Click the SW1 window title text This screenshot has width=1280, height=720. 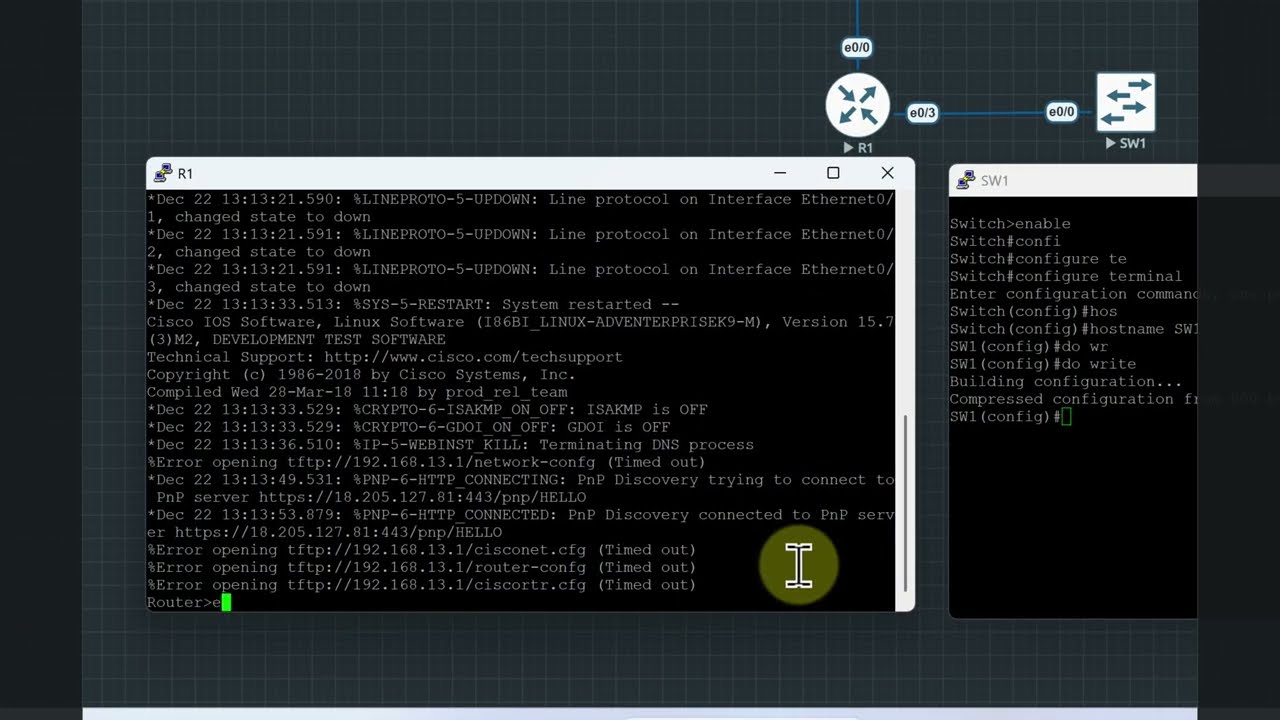tap(994, 180)
